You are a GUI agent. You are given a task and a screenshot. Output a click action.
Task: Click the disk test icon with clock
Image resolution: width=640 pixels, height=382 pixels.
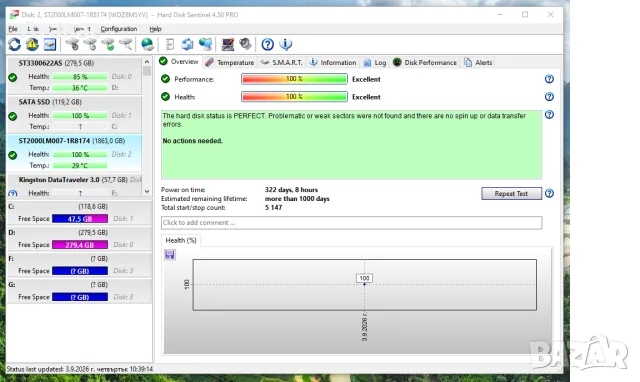(90, 44)
